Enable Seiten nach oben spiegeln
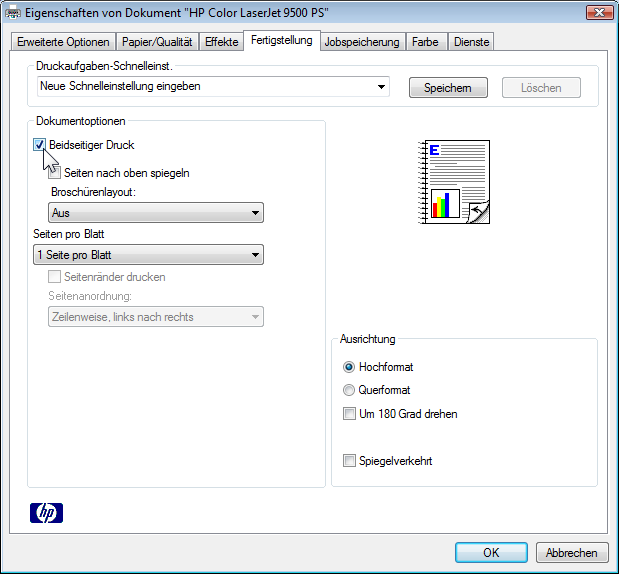Image resolution: width=619 pixels, height=574 pixels. coord(55,172)
